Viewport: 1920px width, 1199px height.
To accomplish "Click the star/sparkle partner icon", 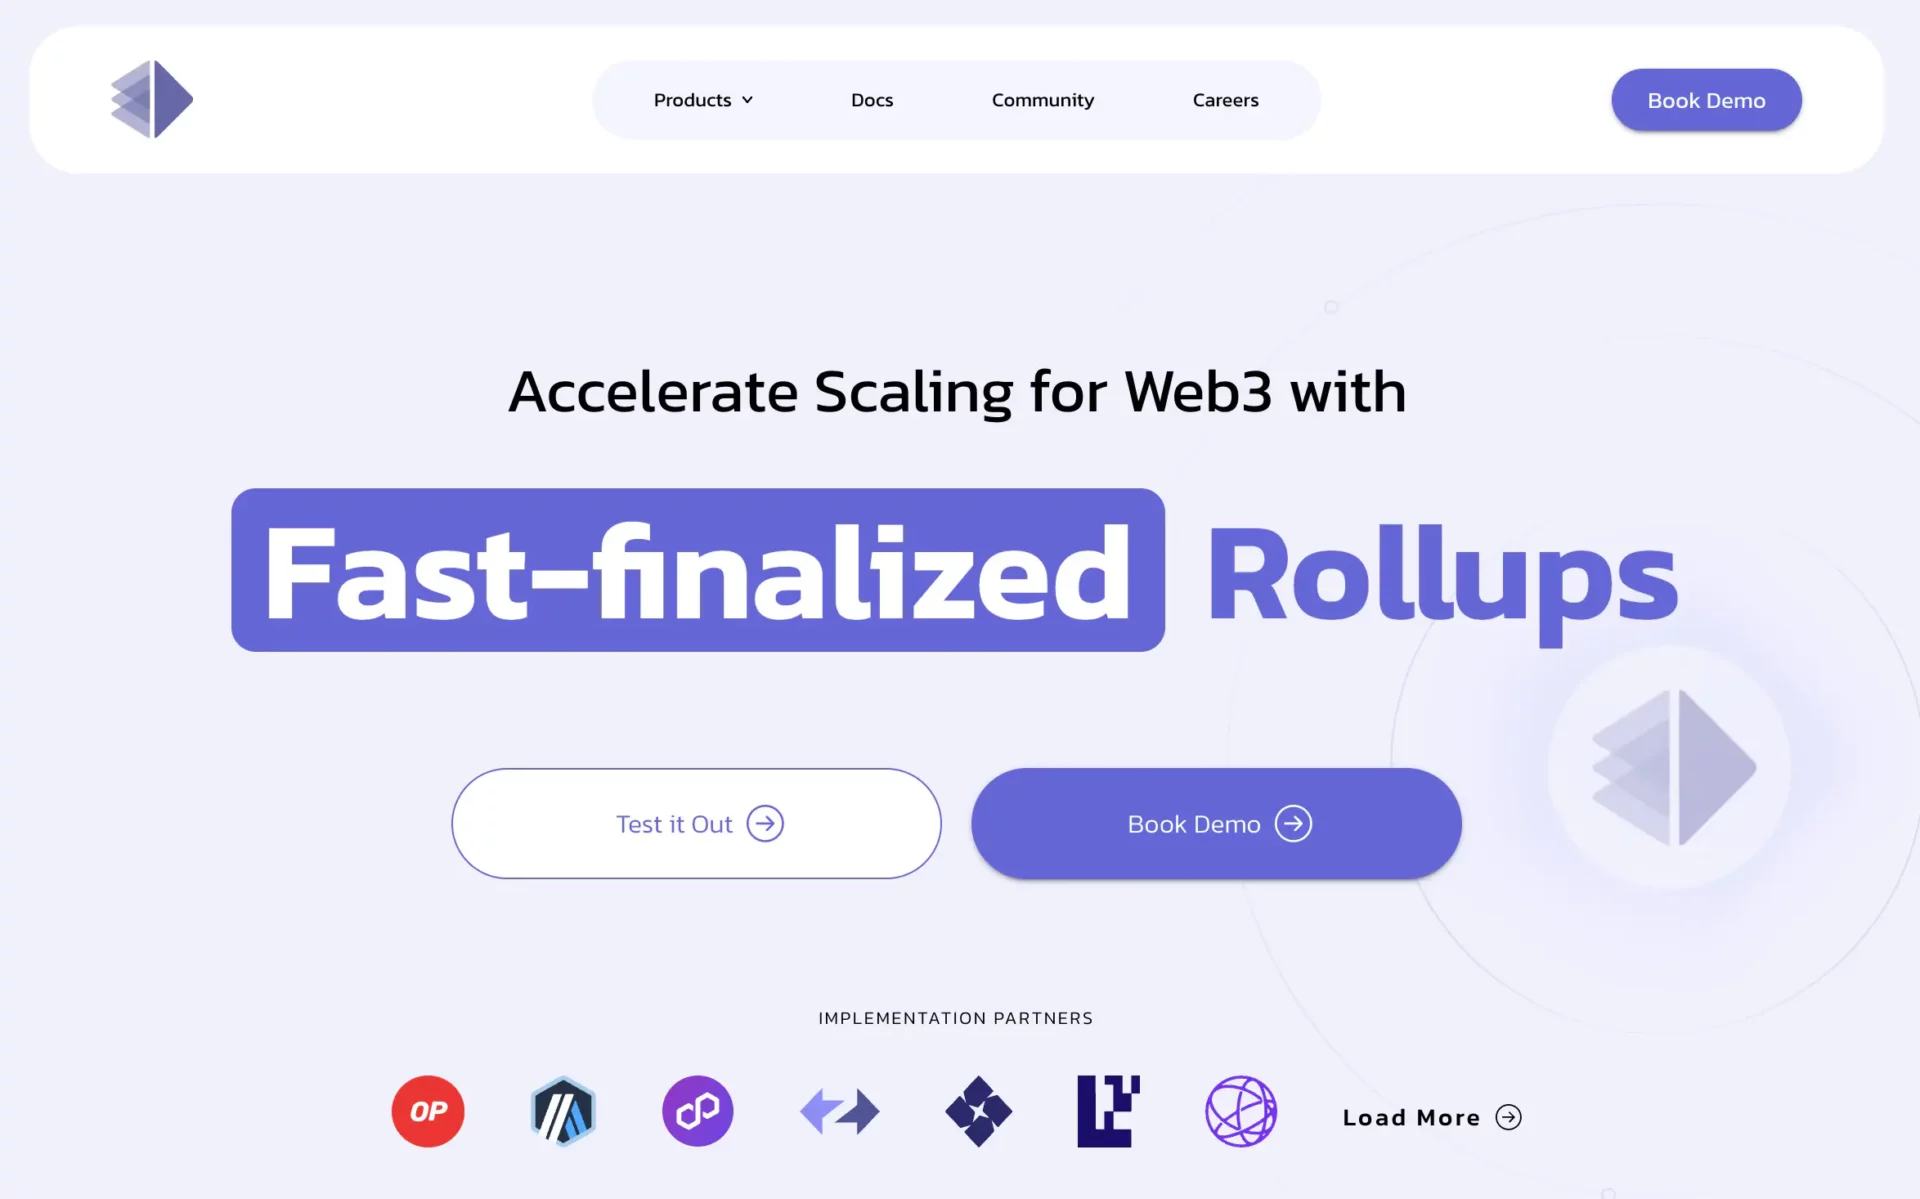I will [x=977, y=1111].
